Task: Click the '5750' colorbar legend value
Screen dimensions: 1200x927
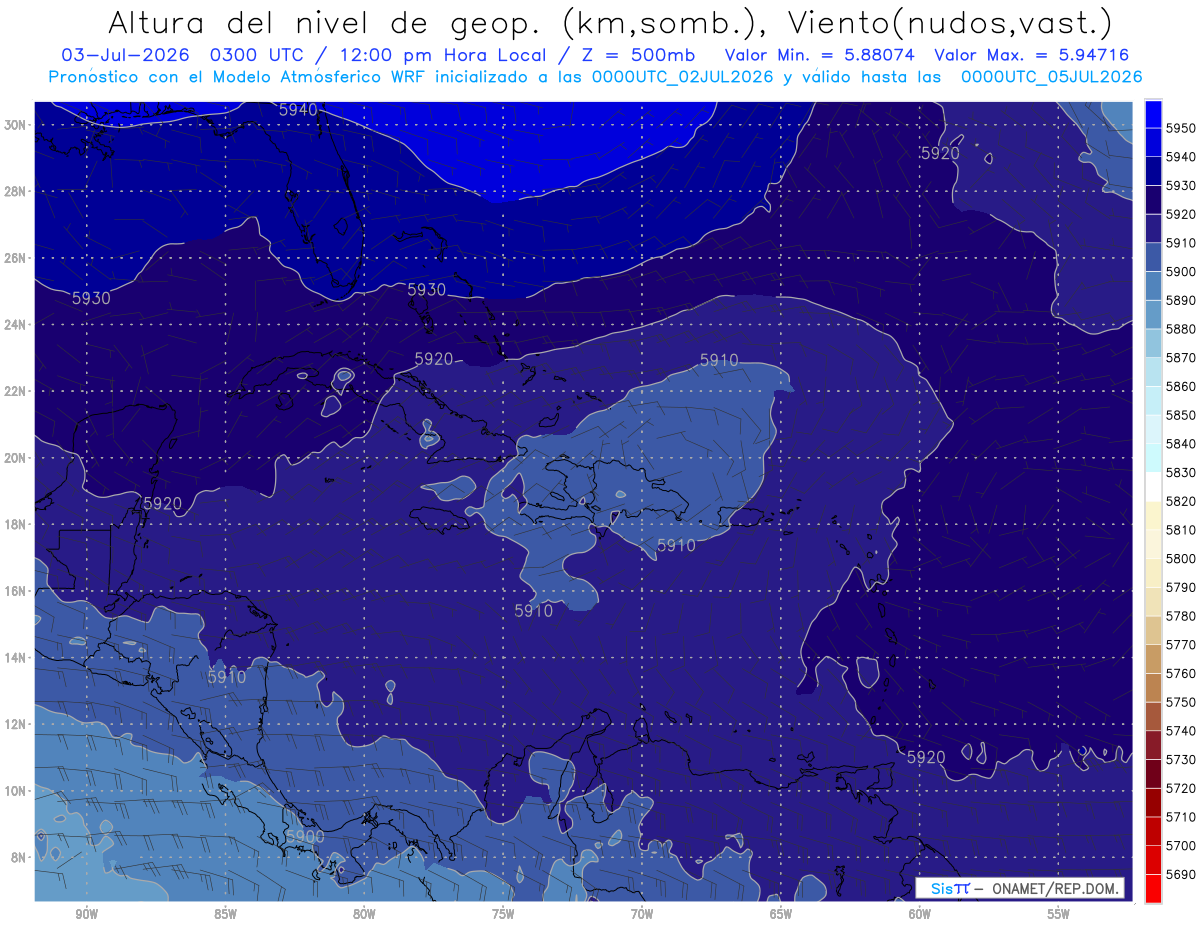Action: click(1182, 702)
